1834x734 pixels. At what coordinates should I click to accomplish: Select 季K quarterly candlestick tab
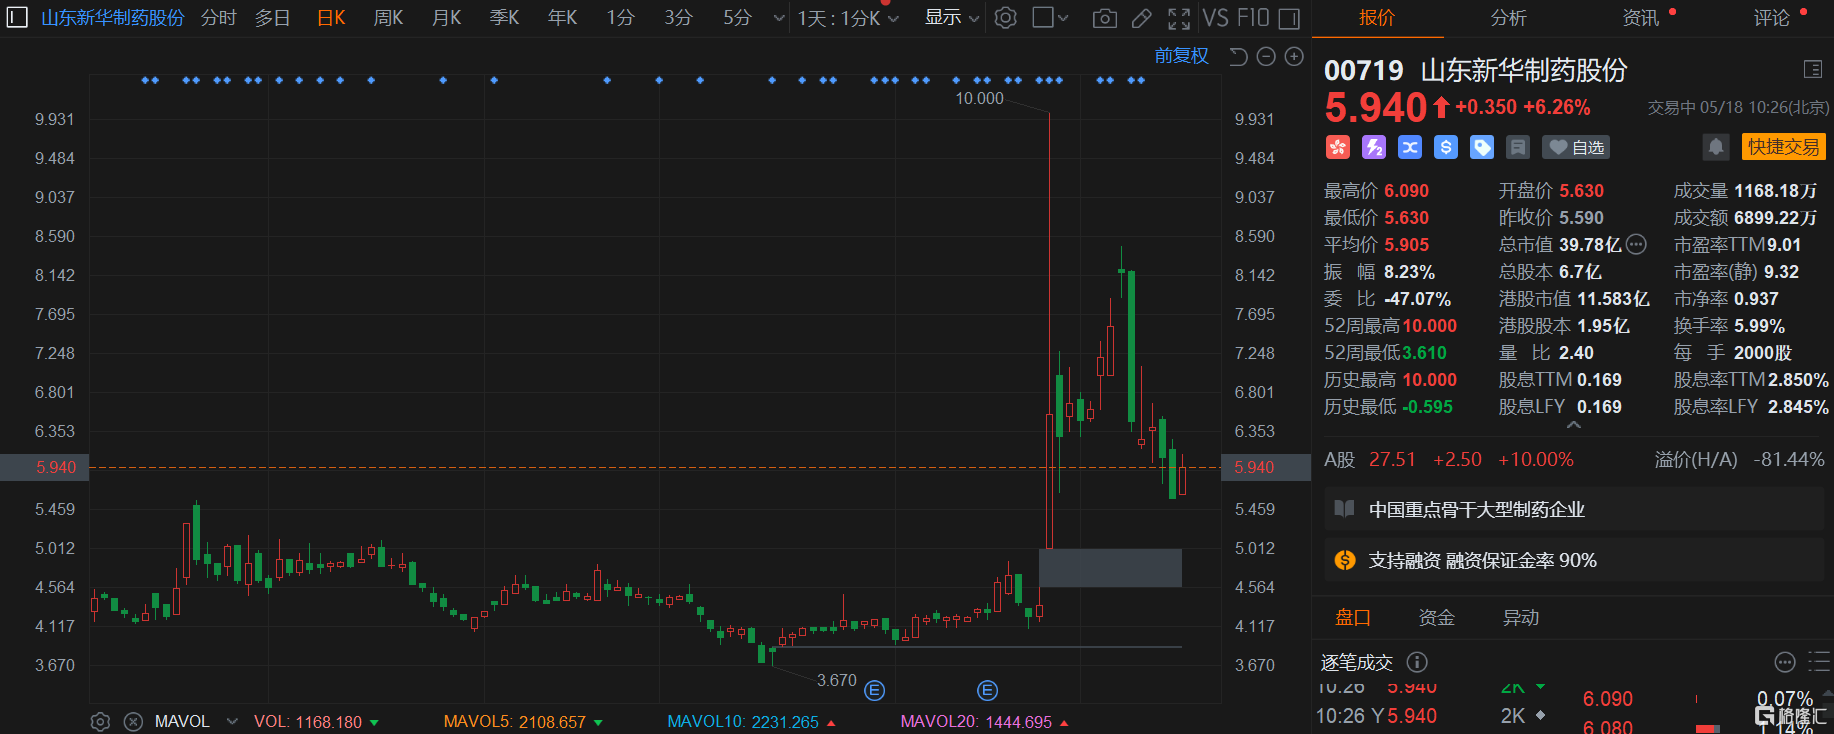[504, 18]
